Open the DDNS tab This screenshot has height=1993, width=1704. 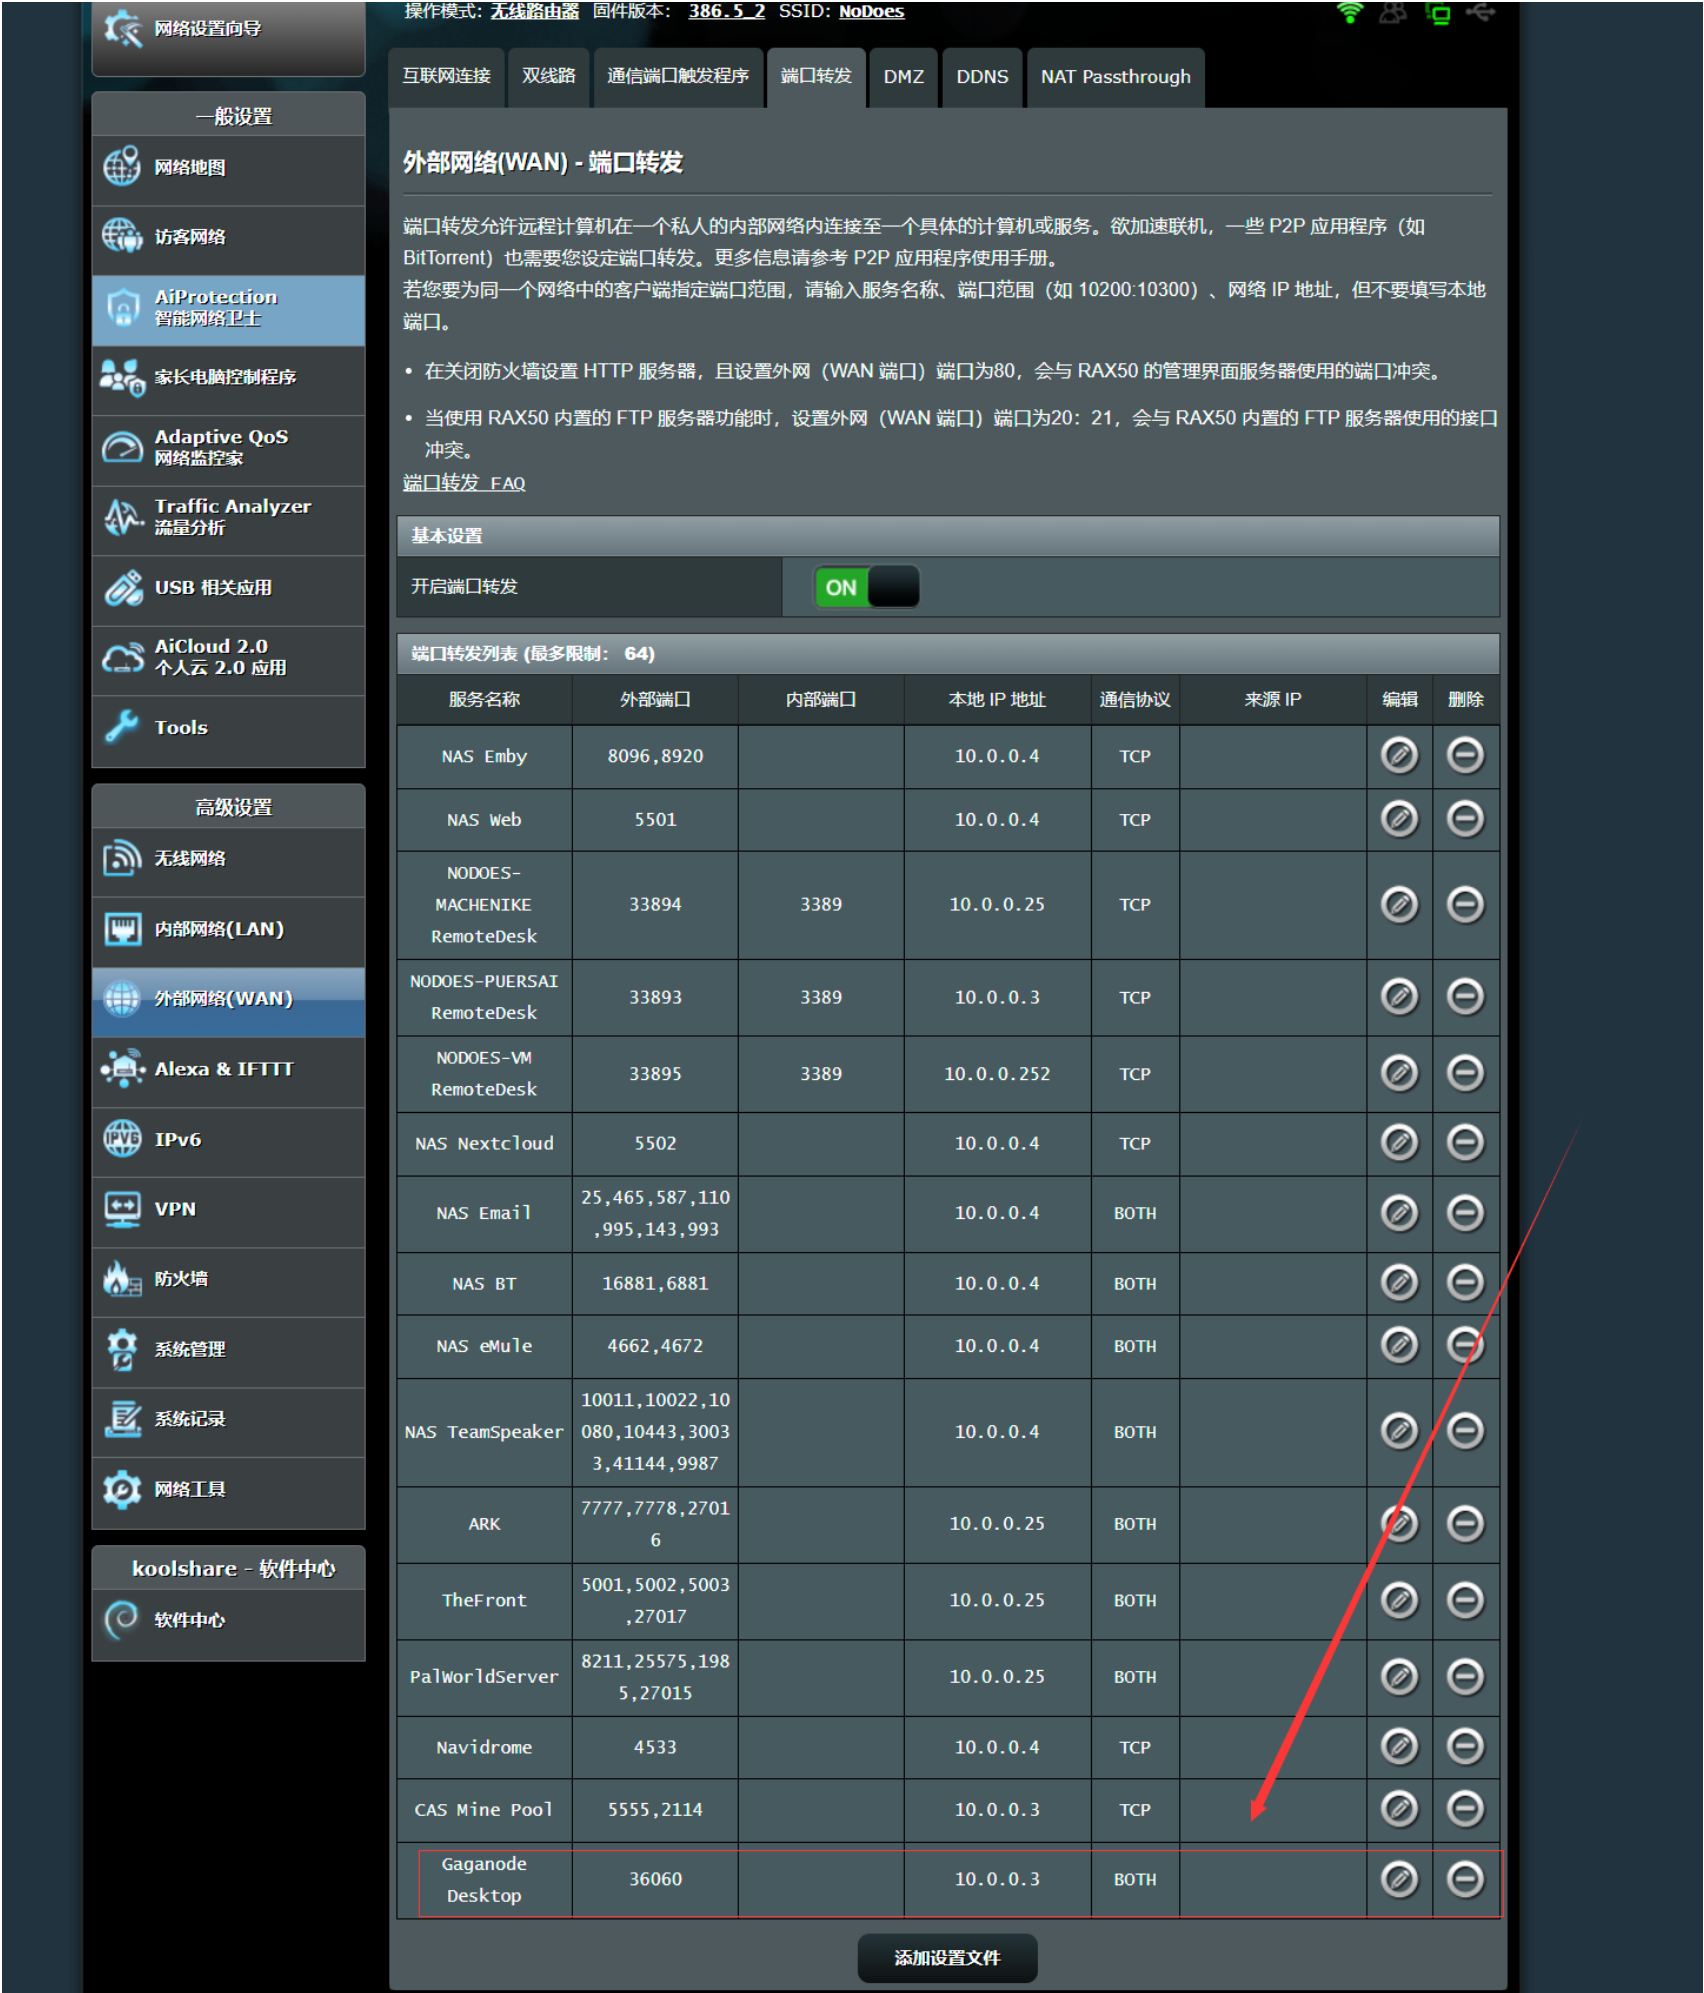pyautogui.click(x=982, y=76)
